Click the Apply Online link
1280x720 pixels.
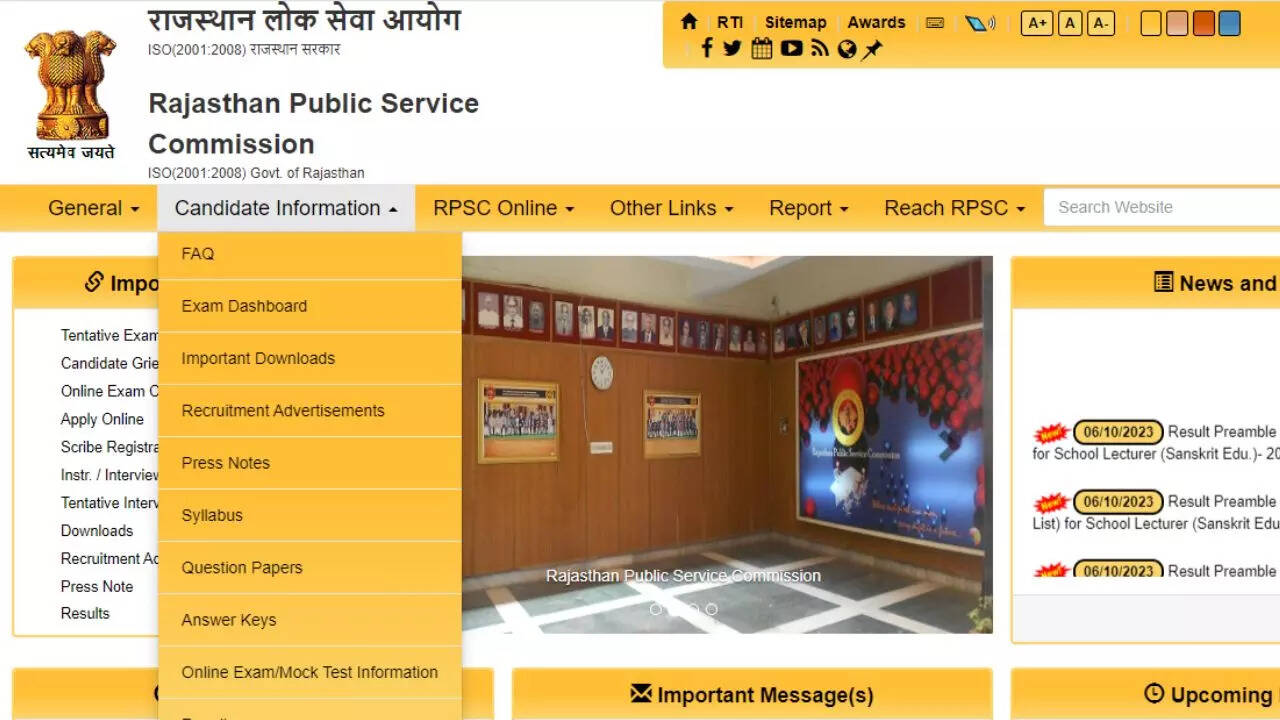point(102,419)
